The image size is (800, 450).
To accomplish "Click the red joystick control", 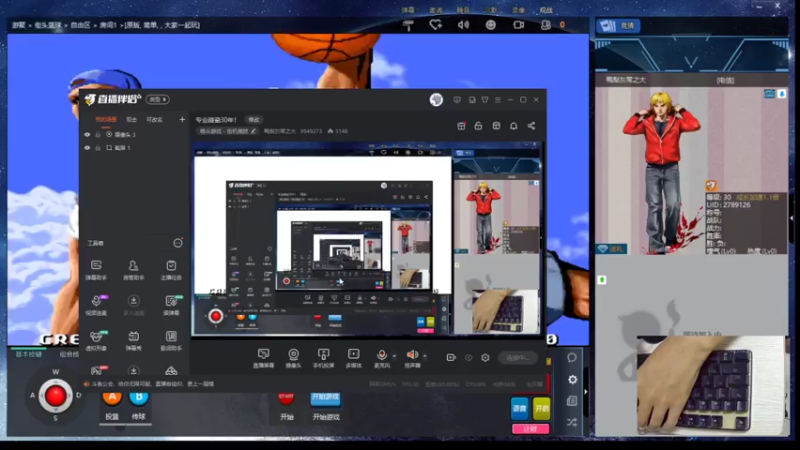I will [x=55, y=395].
